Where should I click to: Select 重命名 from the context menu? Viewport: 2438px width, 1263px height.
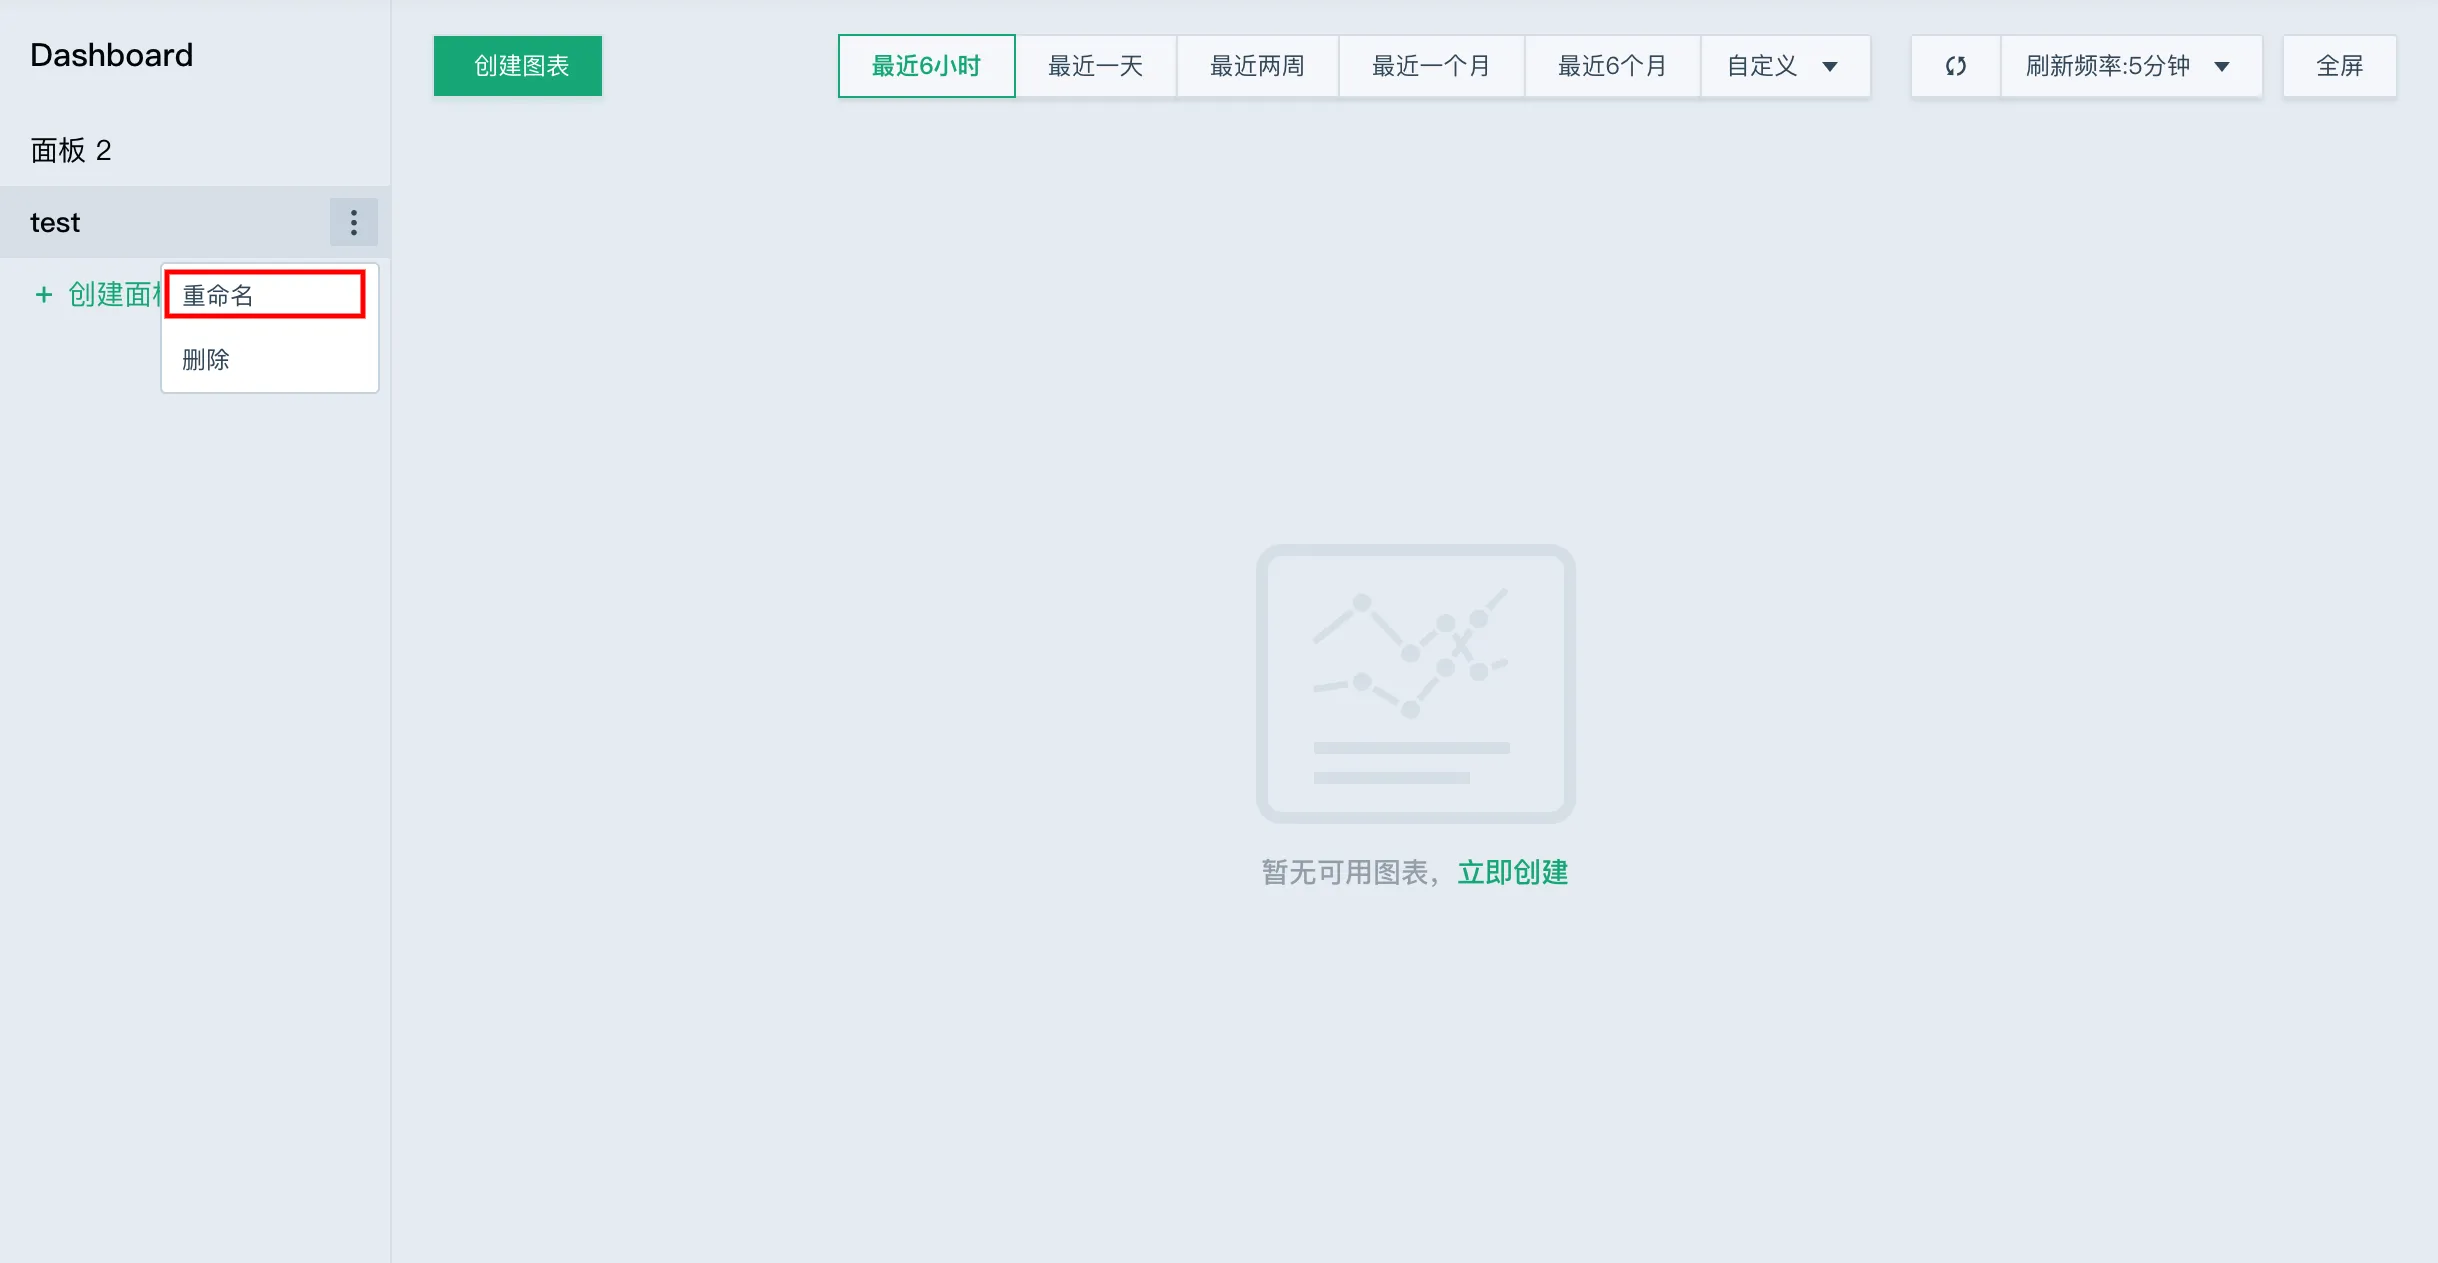click(217, 294)
